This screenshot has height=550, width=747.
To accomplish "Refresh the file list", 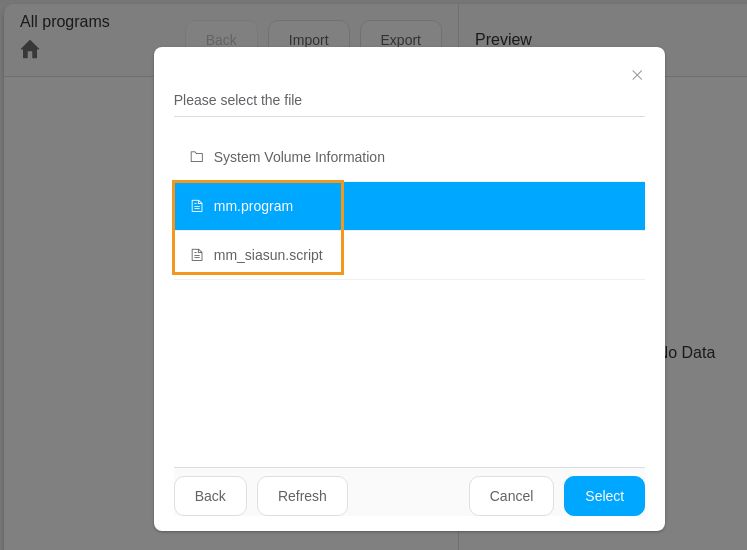I will [x=302, y=496].
